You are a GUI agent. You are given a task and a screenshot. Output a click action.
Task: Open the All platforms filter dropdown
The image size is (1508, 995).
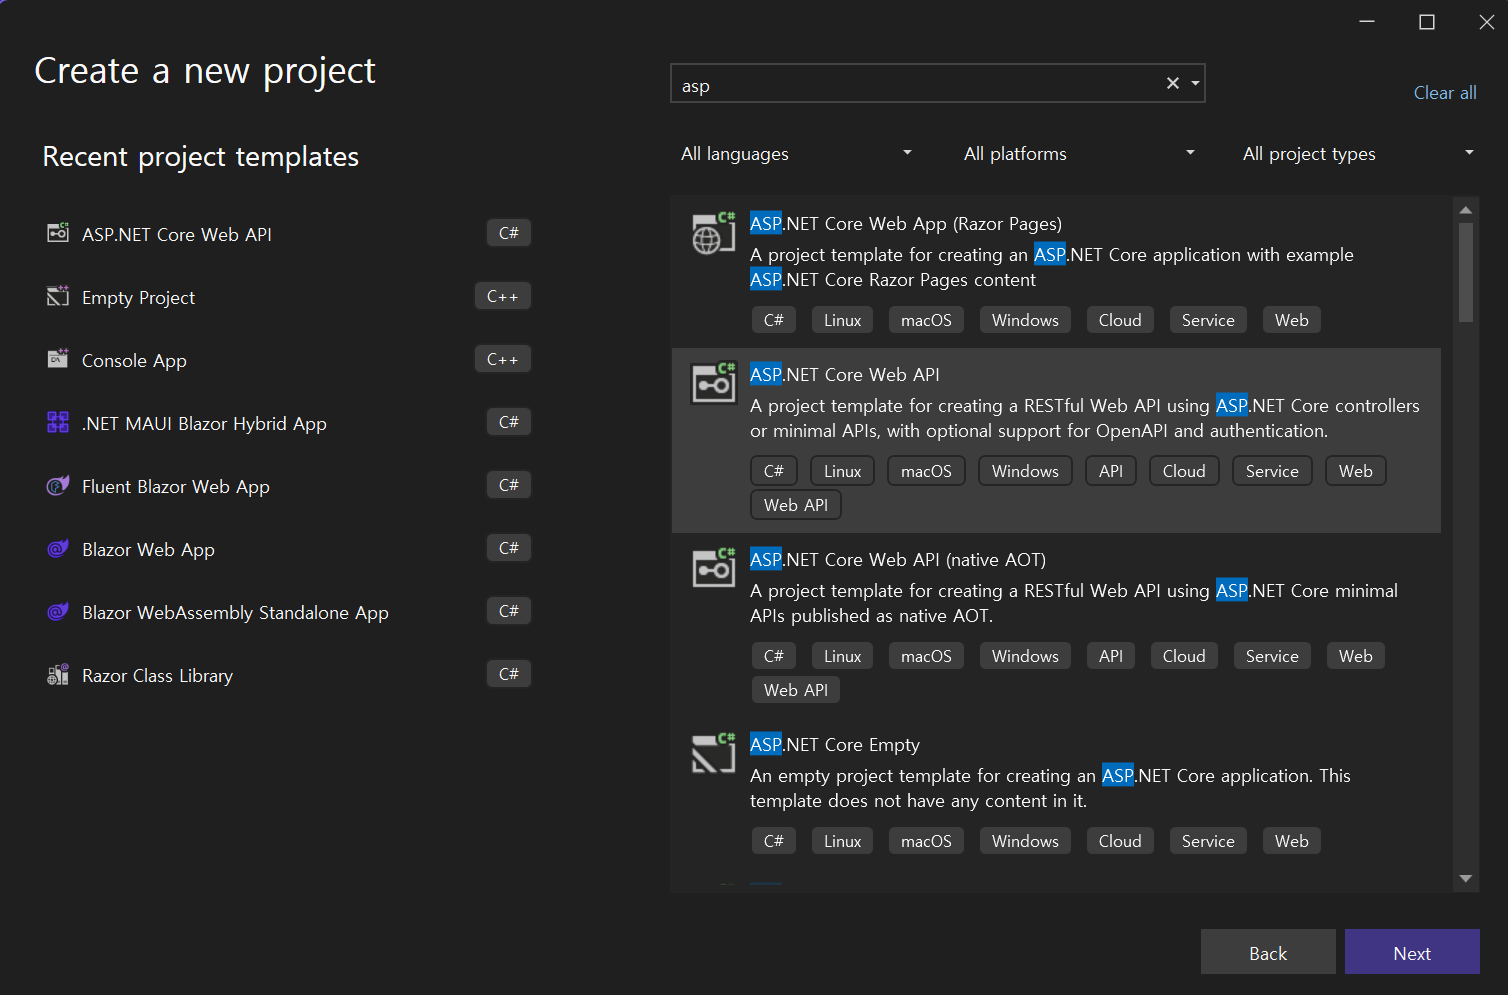(x=1079, y=153)
